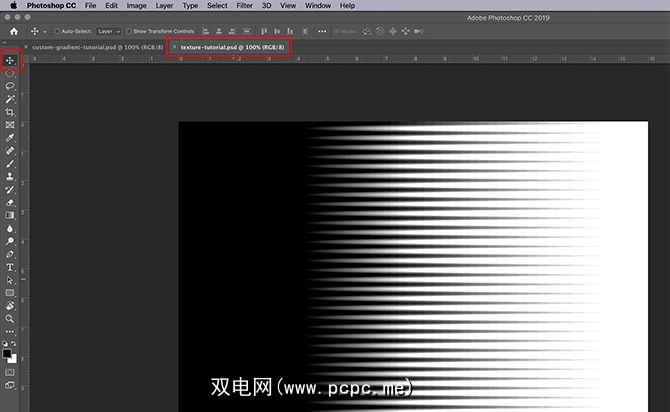Image resolution: width=670 pixels, height=412 pixels.
Task: Click the align bottom edges icon
Action: [291, 31]
